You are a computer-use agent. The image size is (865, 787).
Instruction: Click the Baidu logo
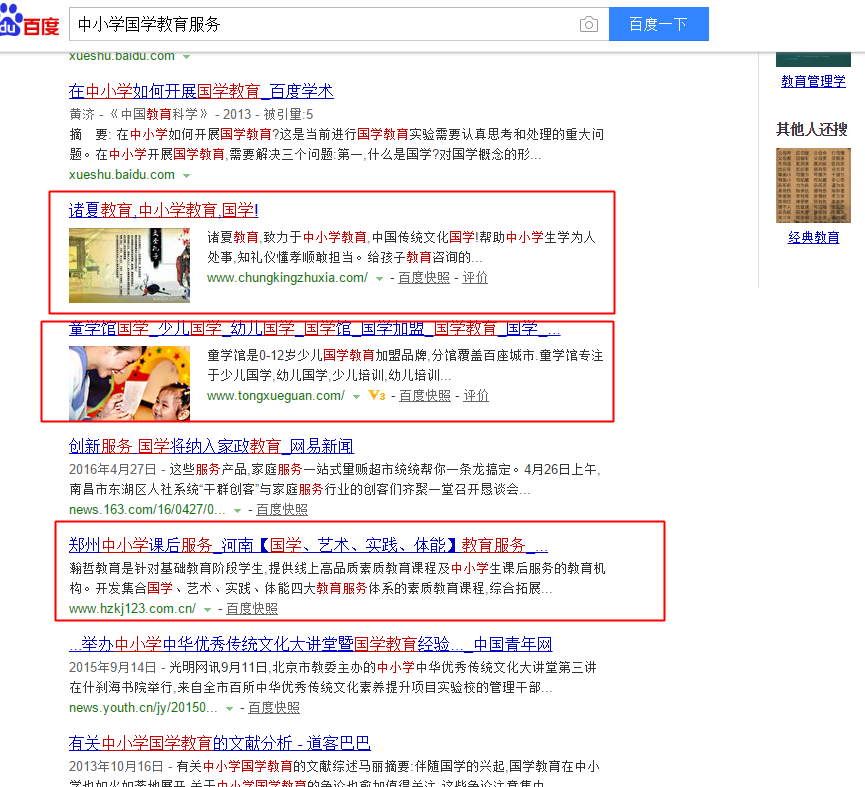click(x=29, y=21)
